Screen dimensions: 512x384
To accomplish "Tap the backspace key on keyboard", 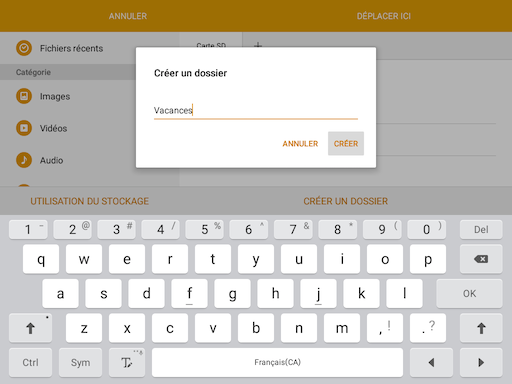I will (x=481, y=259).
